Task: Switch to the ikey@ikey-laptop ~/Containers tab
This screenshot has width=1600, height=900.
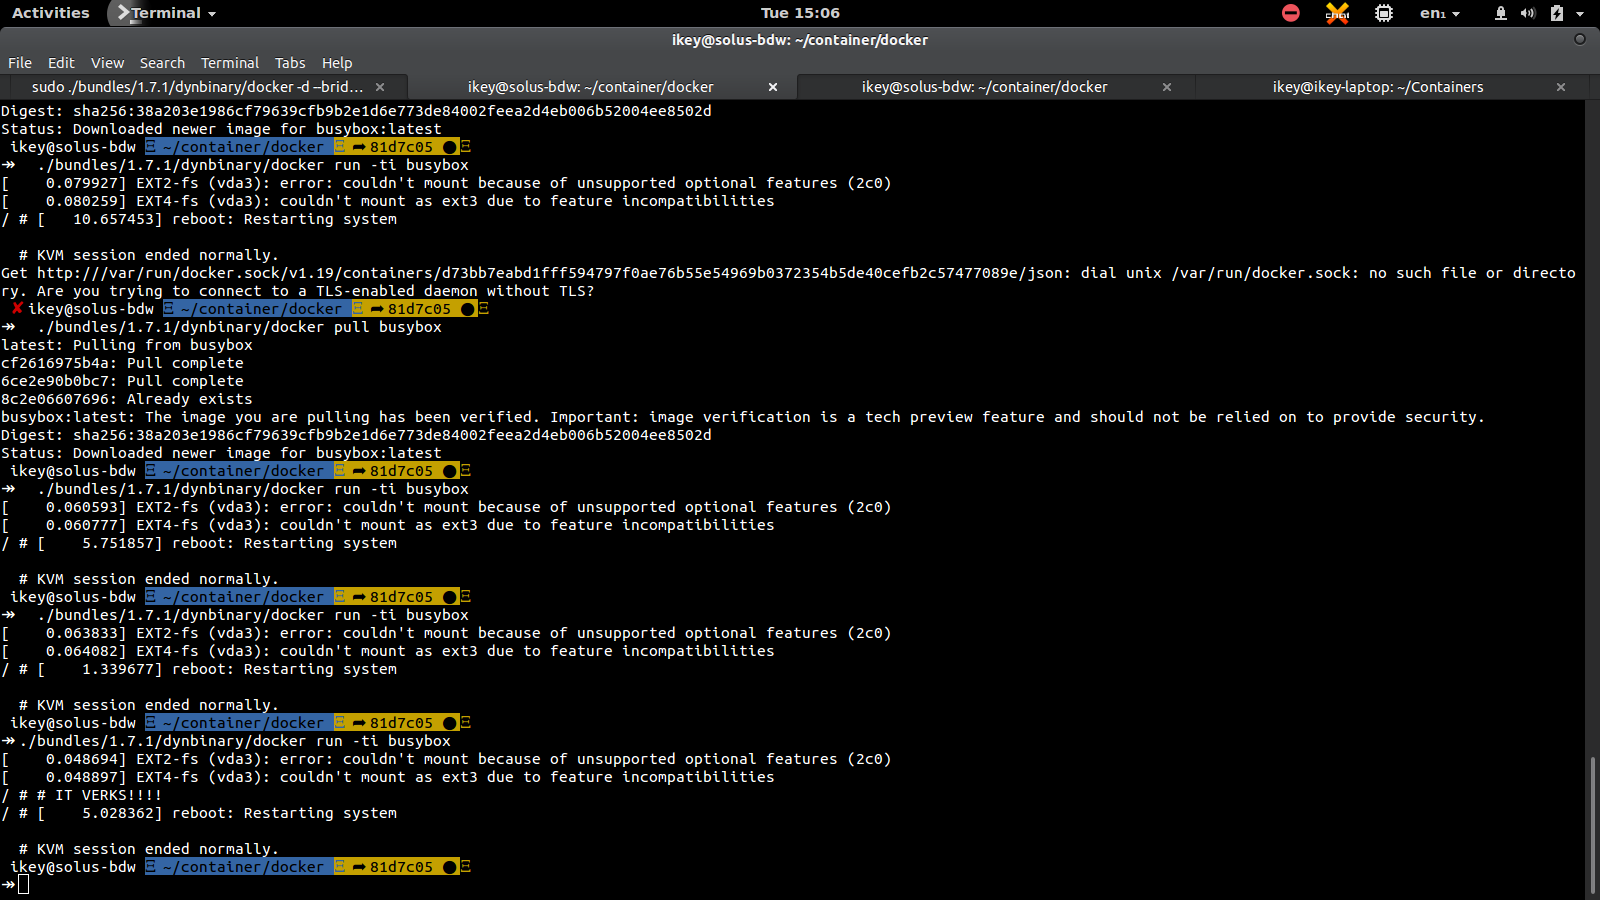Action: tap(1378, 87)
